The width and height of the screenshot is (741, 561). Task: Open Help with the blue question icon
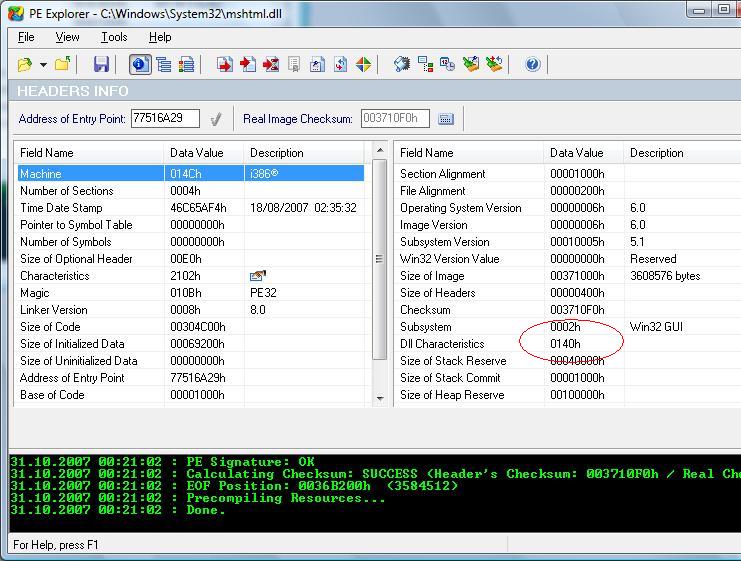tap(533, 64)
